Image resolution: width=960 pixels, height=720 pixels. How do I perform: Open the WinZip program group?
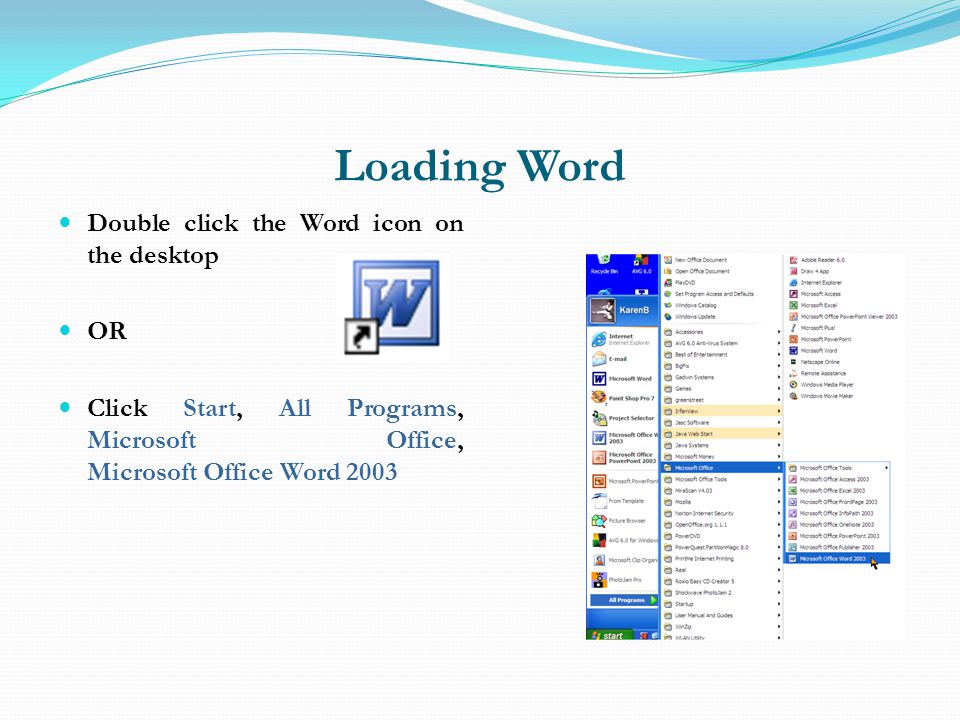point(722,627)
